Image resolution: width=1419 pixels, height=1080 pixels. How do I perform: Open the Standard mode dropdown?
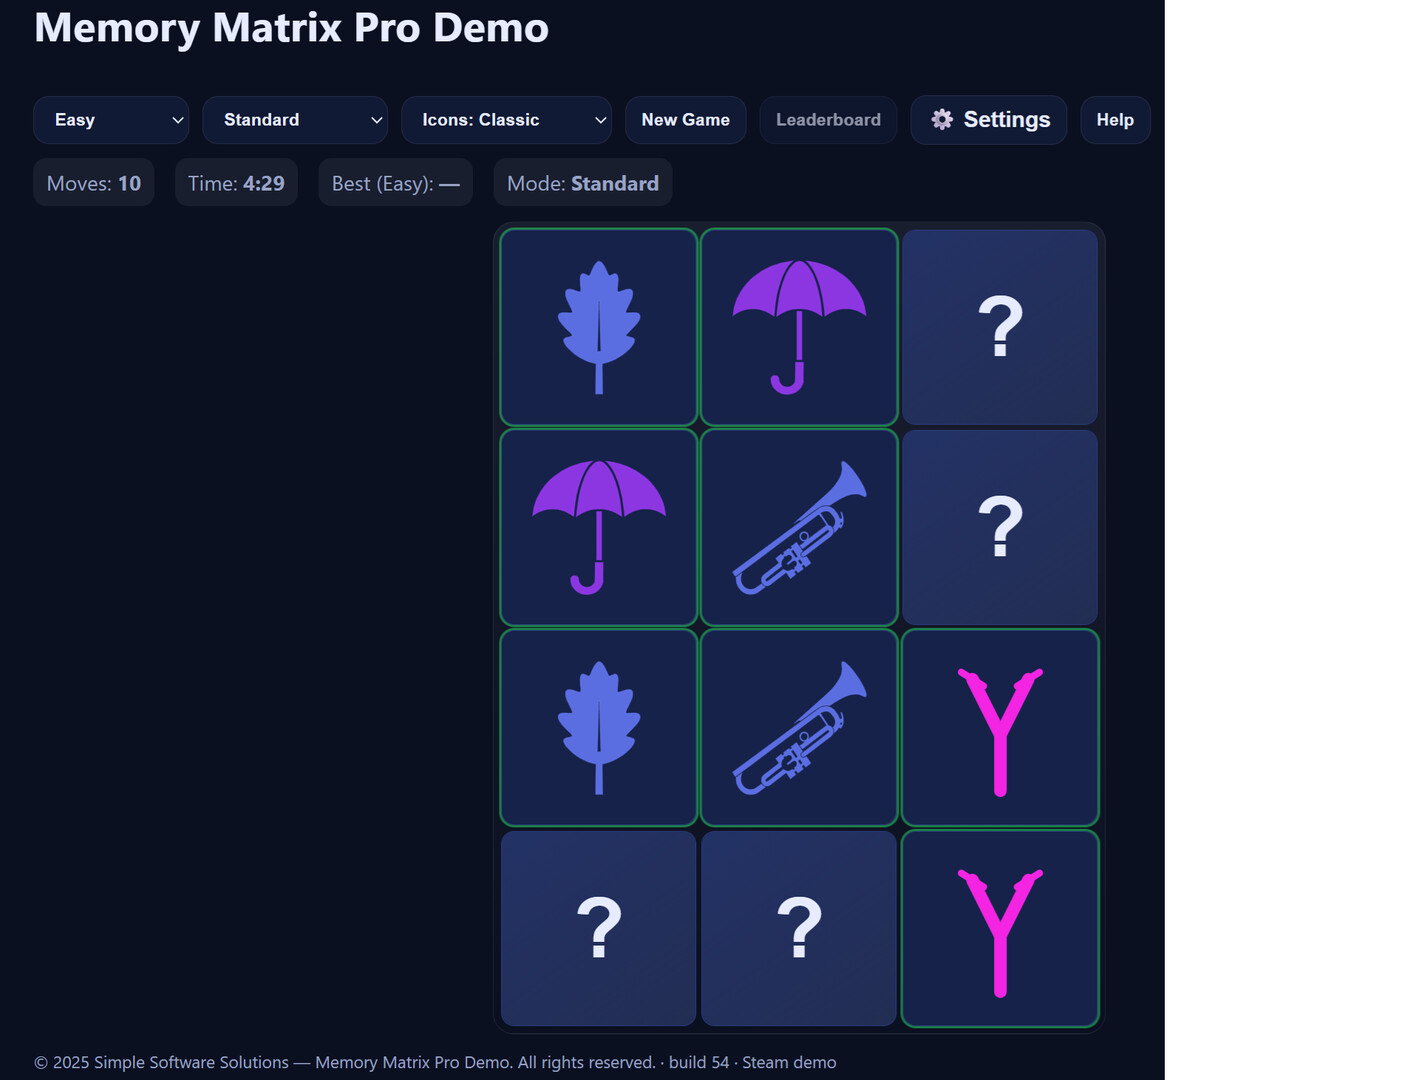tap(295, 120)
